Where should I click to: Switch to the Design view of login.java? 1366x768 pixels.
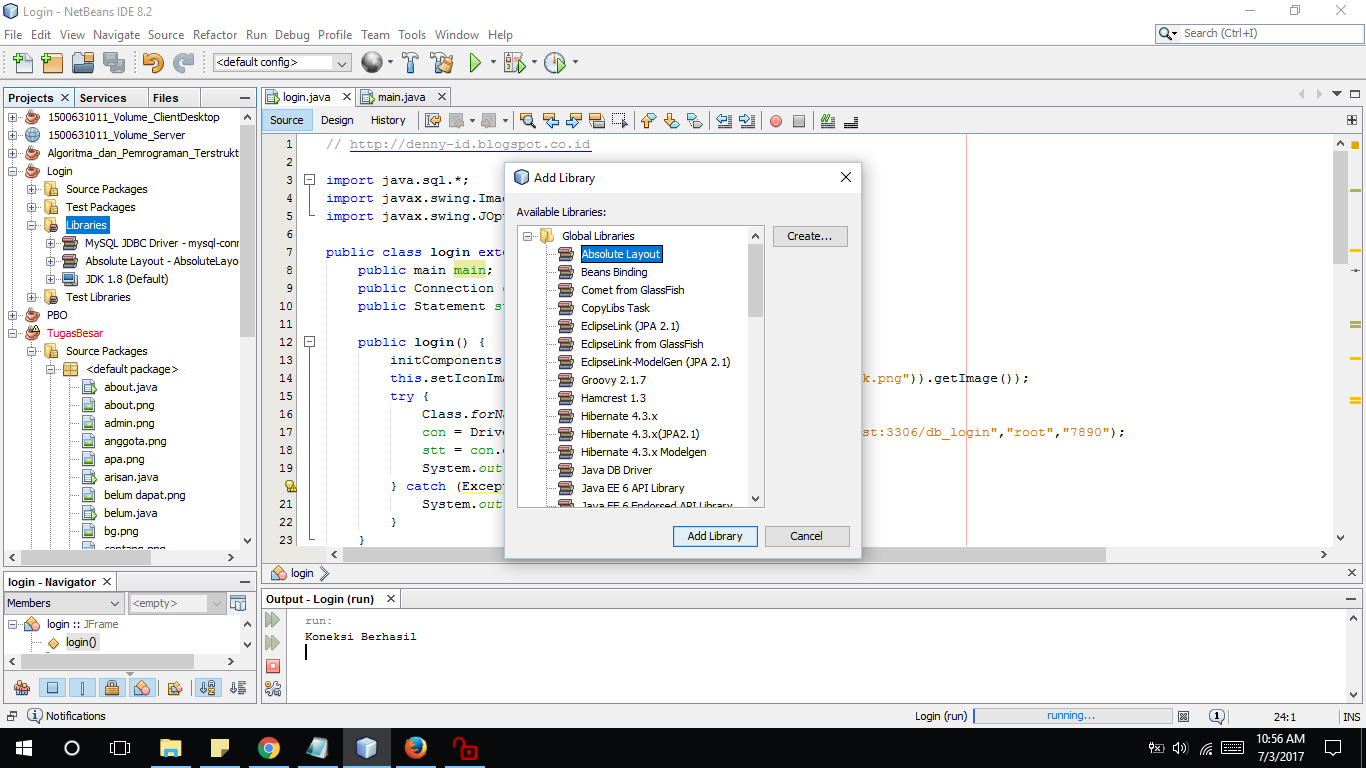tap(337, 120)
